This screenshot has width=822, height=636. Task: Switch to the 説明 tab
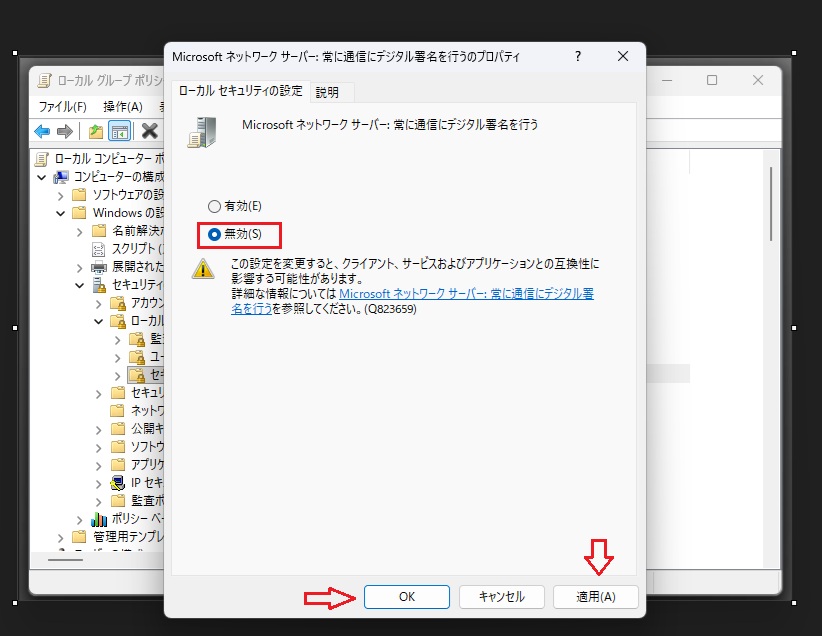click(327, 92)
